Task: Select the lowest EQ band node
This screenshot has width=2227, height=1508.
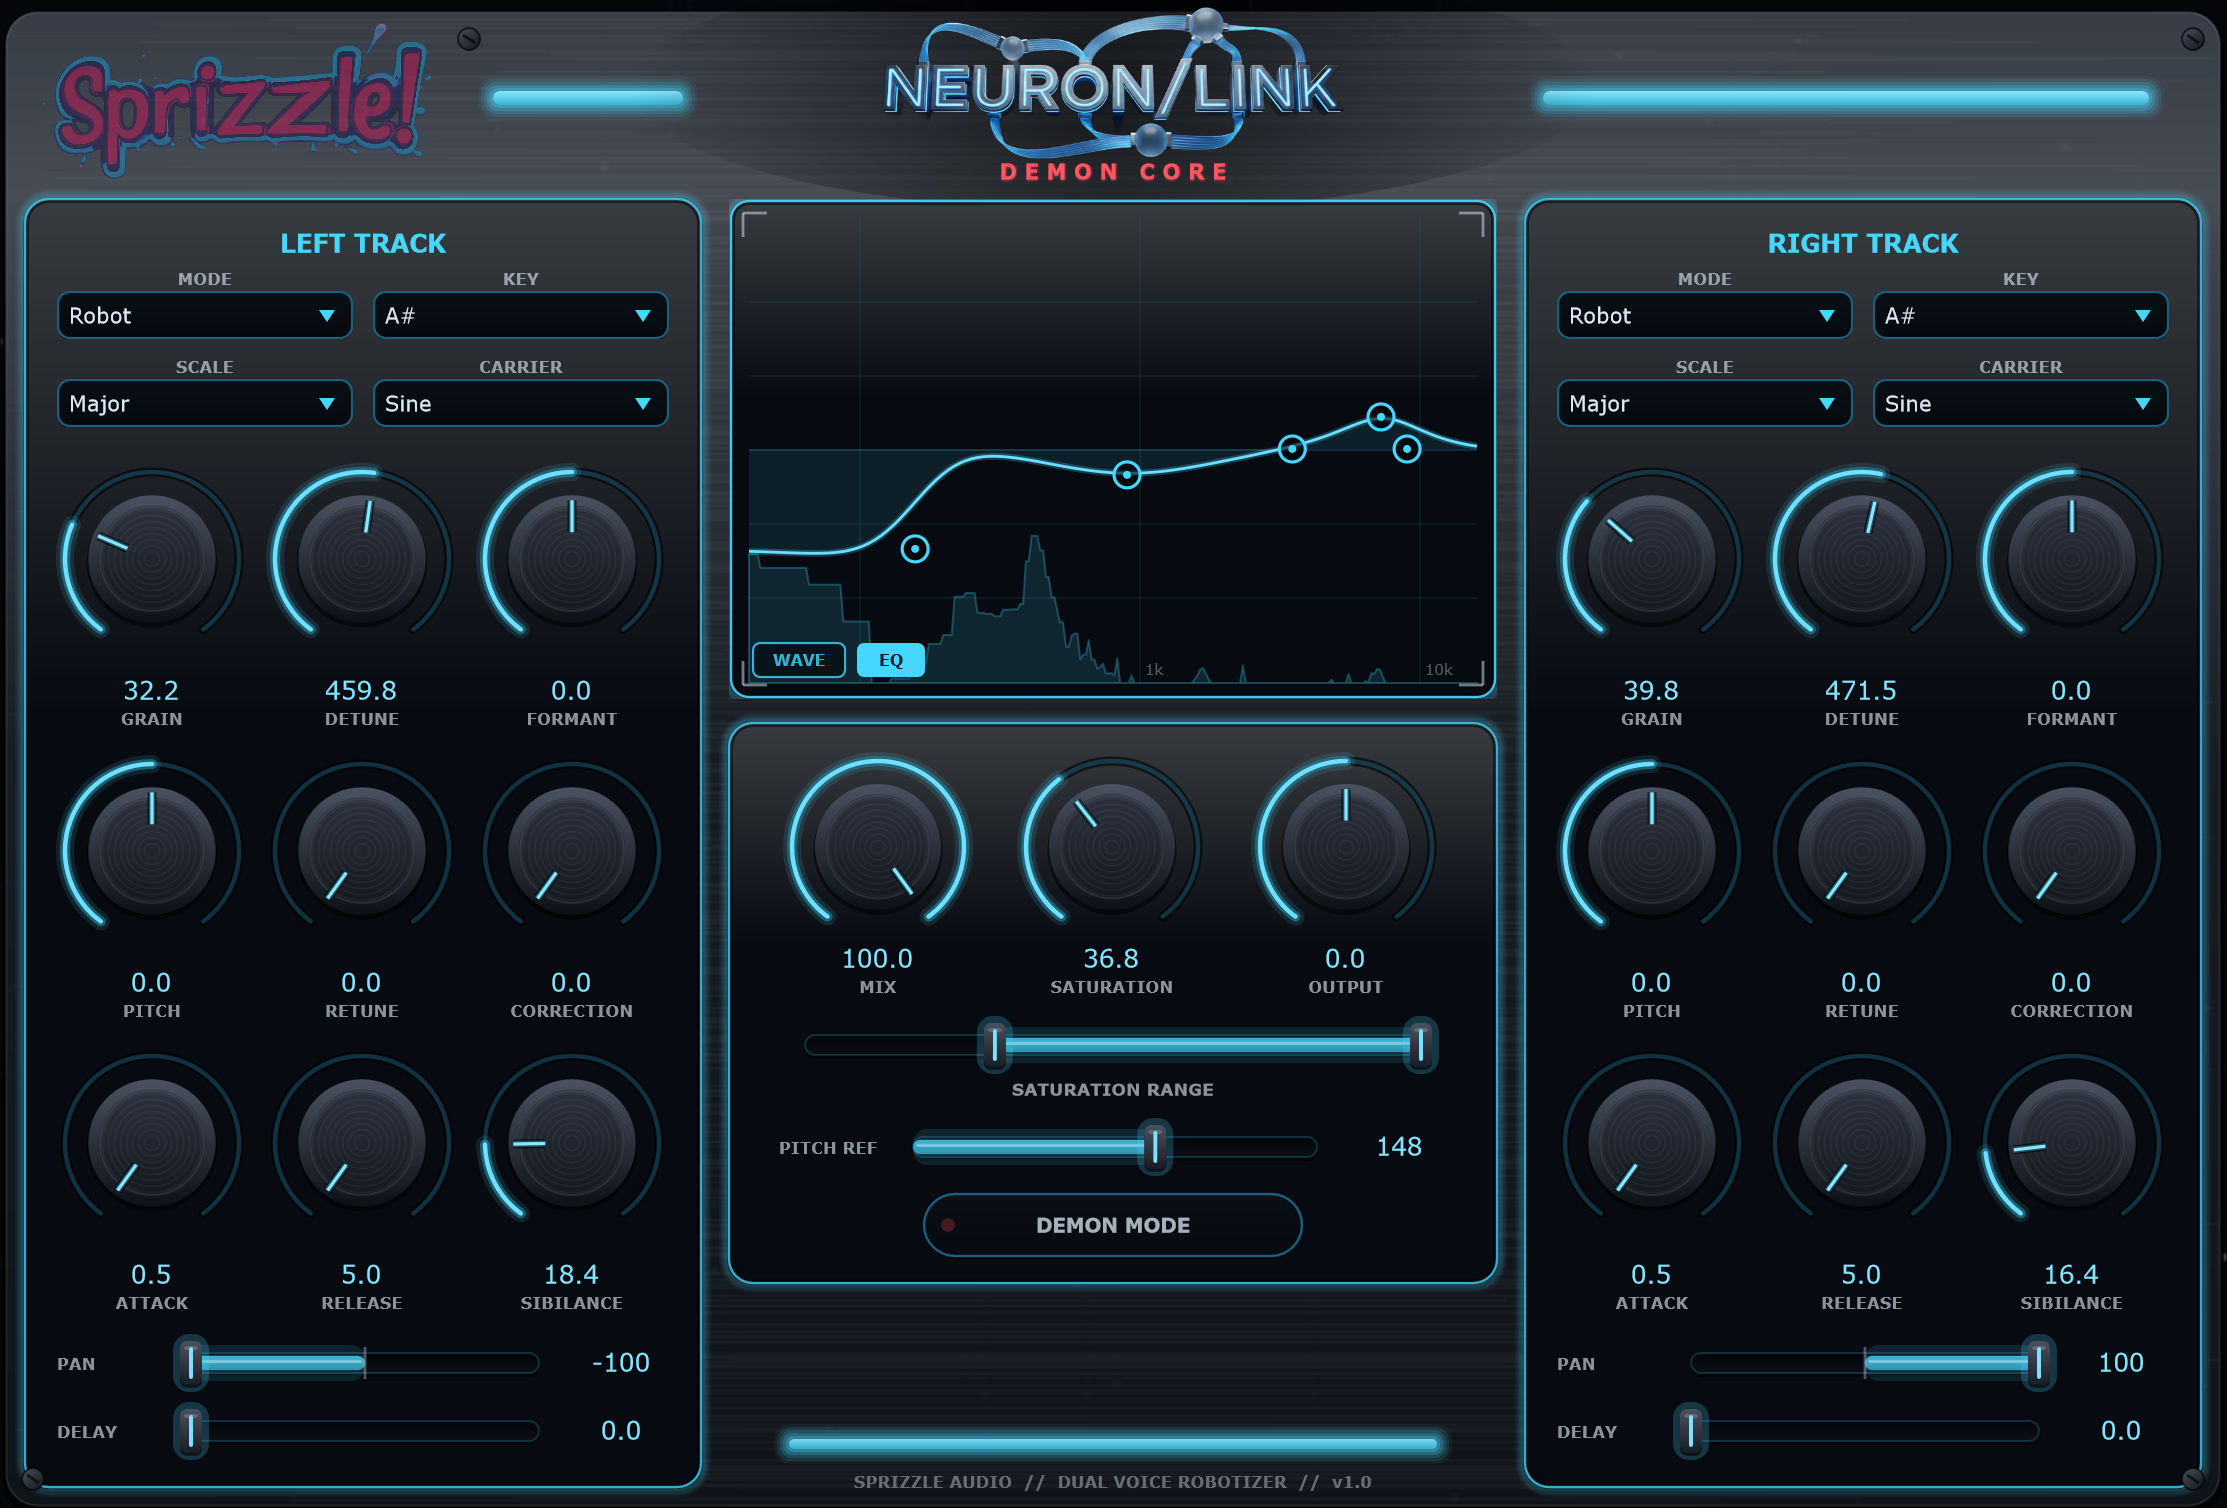Action: click(915, 549)
